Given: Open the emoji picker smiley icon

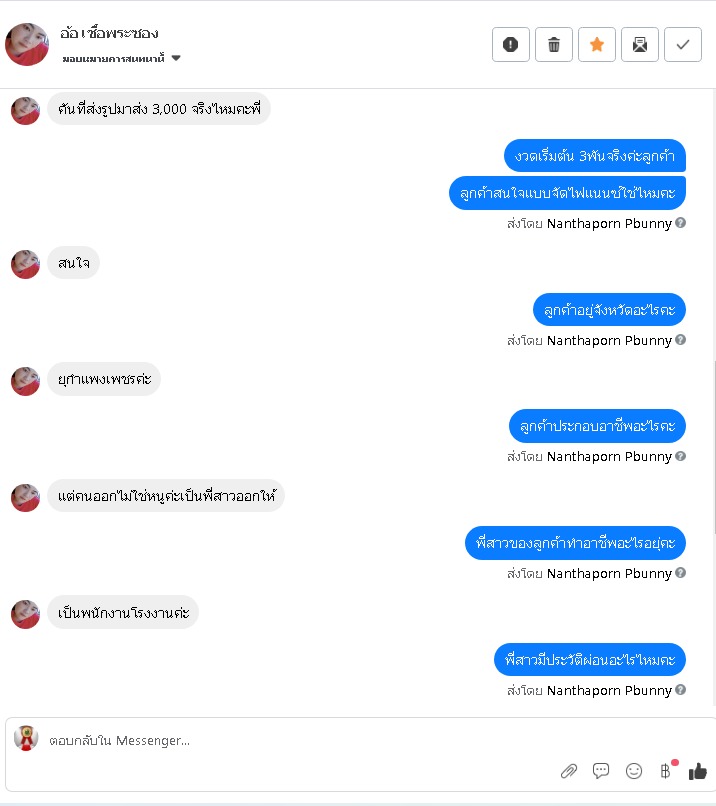Looking at the screenshot, I should click(634, 771).
